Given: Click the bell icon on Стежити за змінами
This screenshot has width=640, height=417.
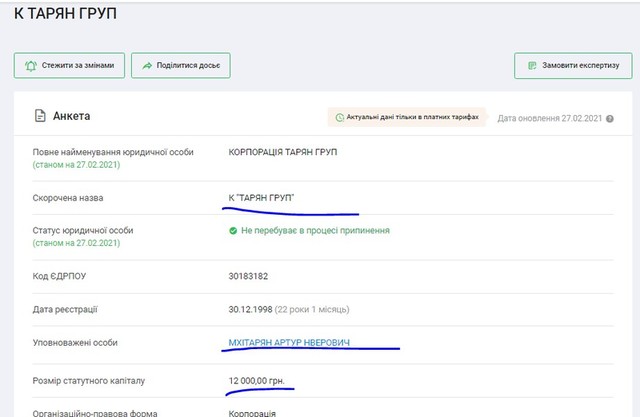Looking at the screenshot, I should coord(29,66).
